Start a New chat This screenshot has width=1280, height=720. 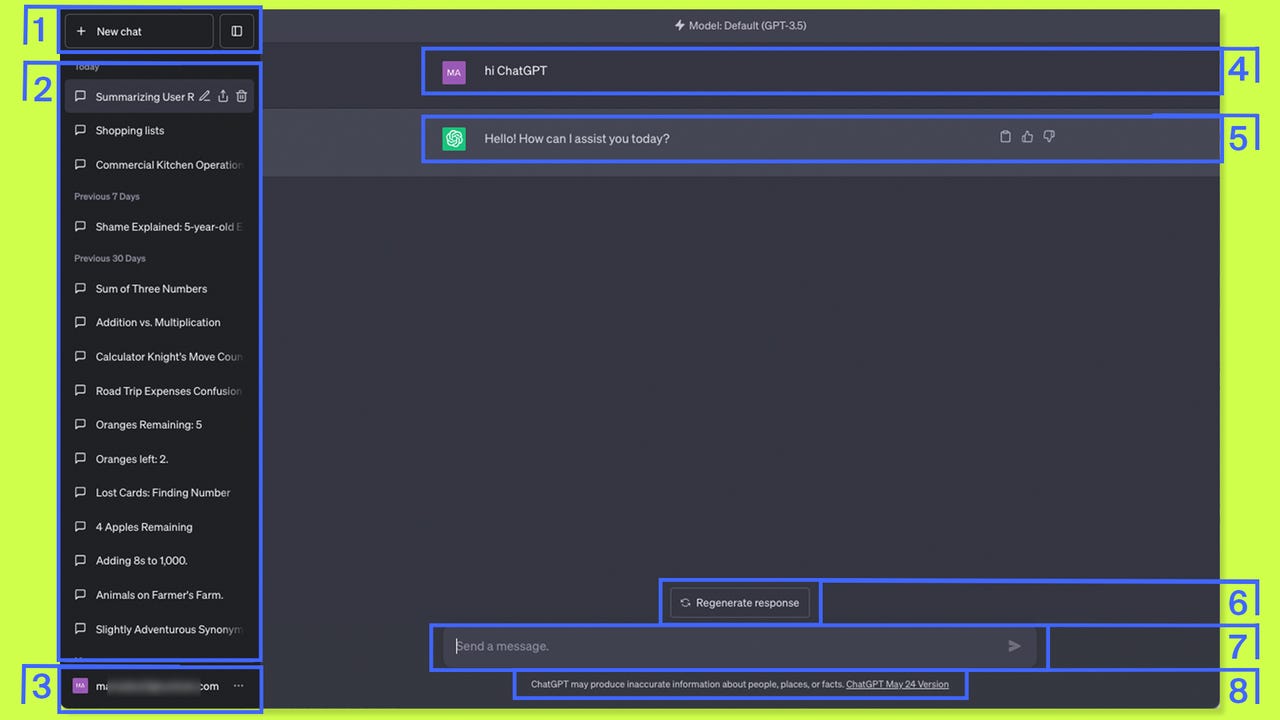point(139,31)
